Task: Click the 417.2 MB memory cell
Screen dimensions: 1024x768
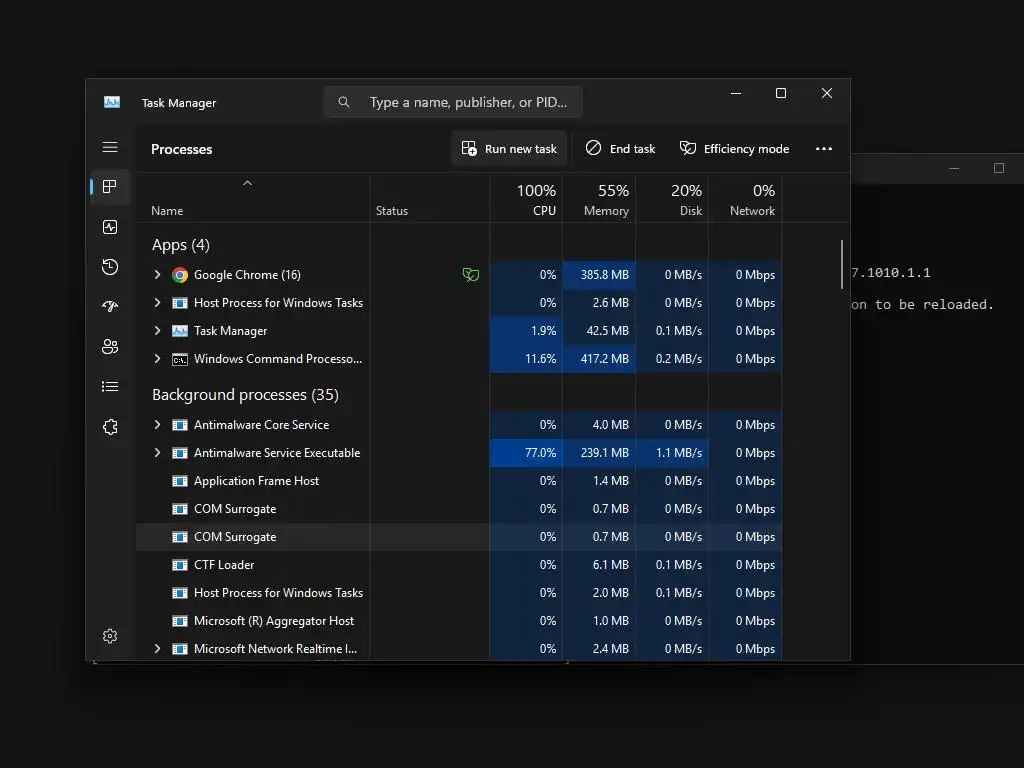Action: coord(599,359)
